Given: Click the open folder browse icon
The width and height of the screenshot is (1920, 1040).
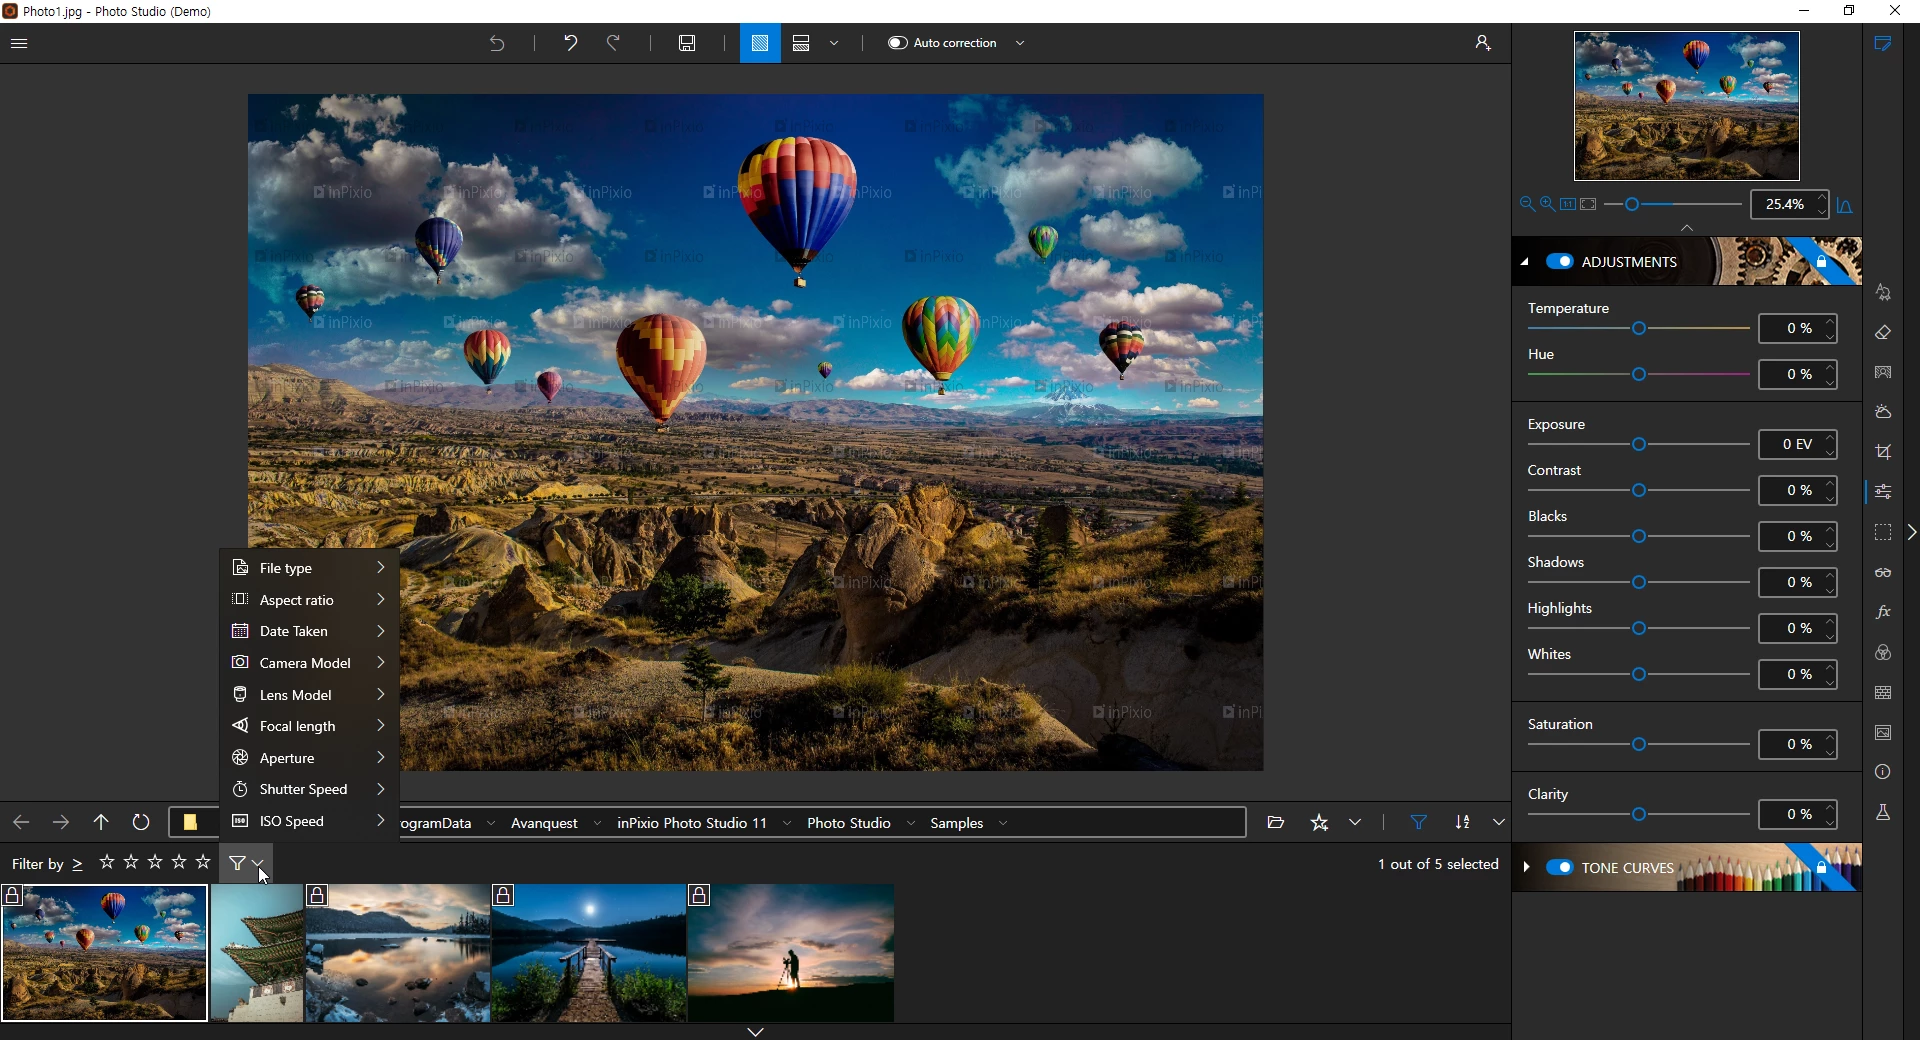Looking at the screenshot, I should pyautogui.click(x=1276, y=823).
